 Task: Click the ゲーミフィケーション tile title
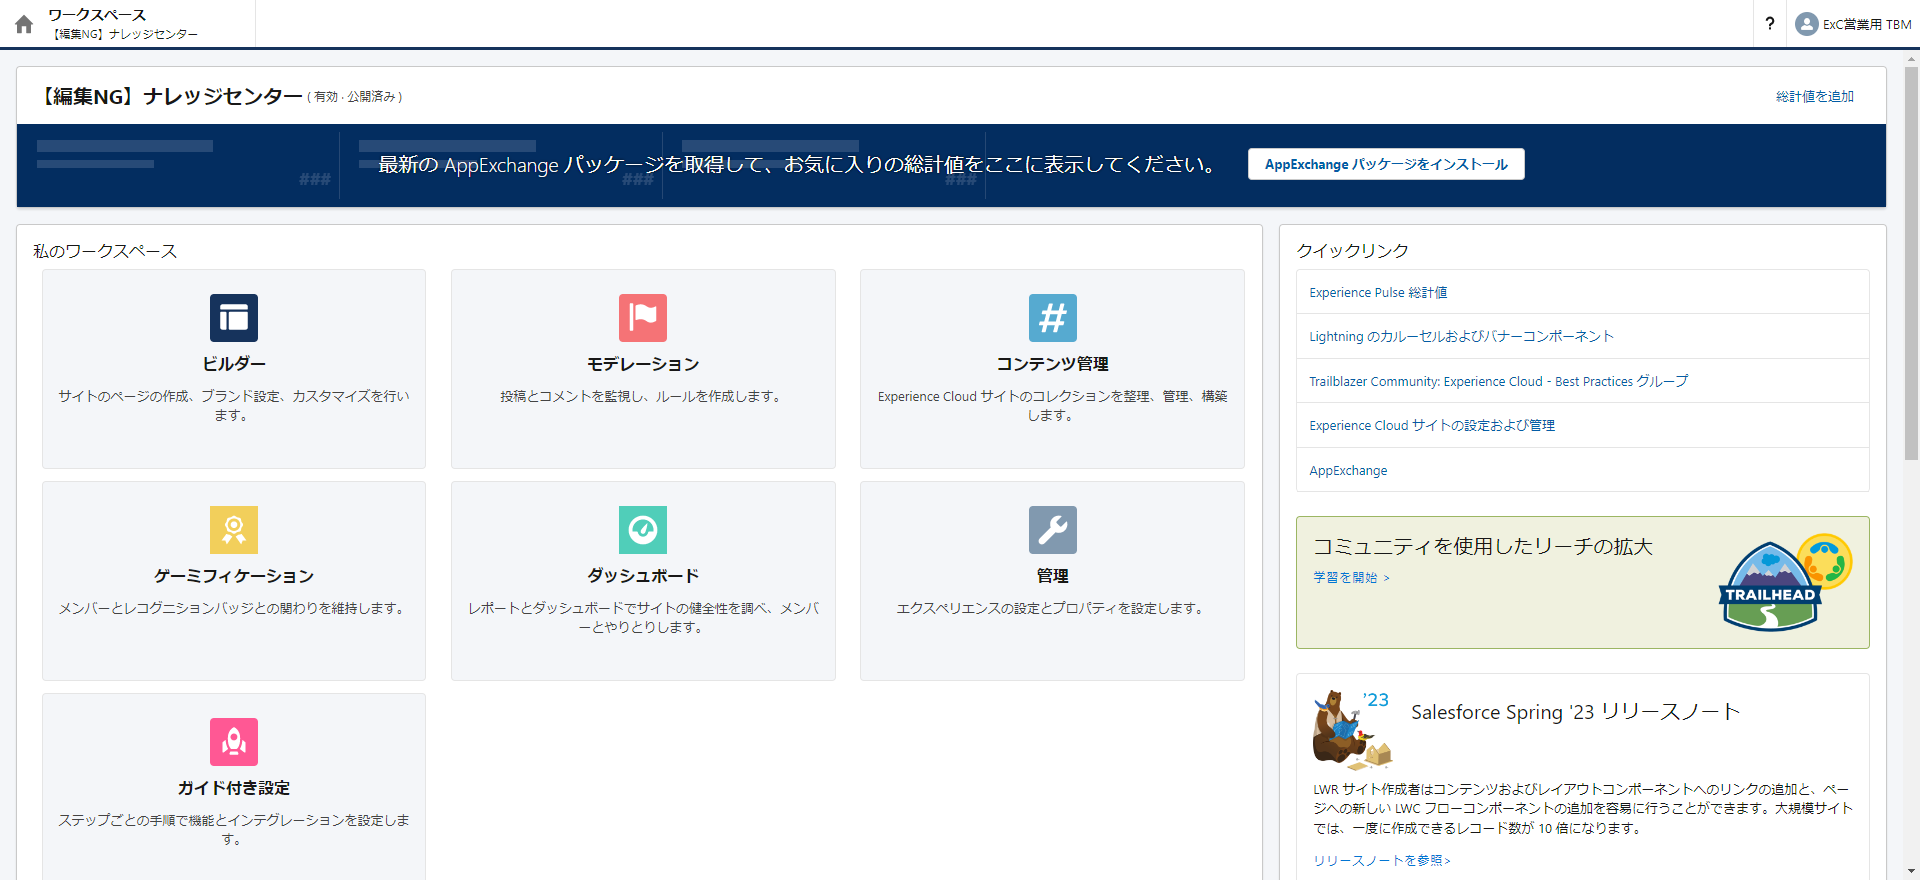pos(234,576)
